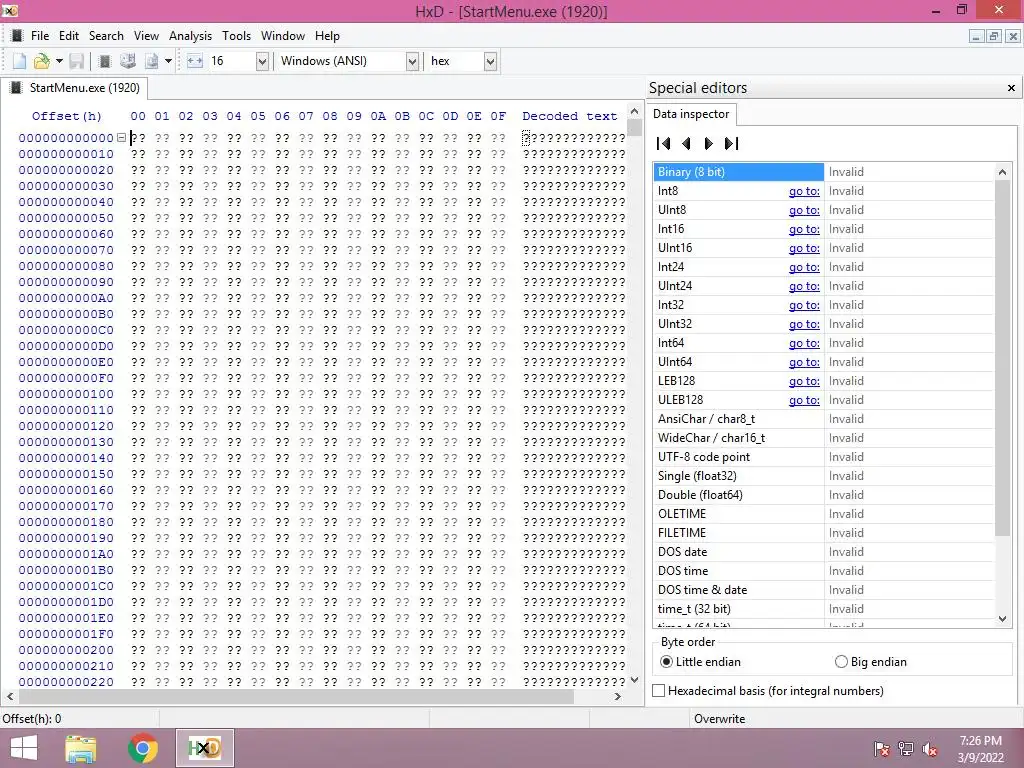Open File Explorer from the taskbar
This screenshot has height=768, width=1024.
point(81,748)
